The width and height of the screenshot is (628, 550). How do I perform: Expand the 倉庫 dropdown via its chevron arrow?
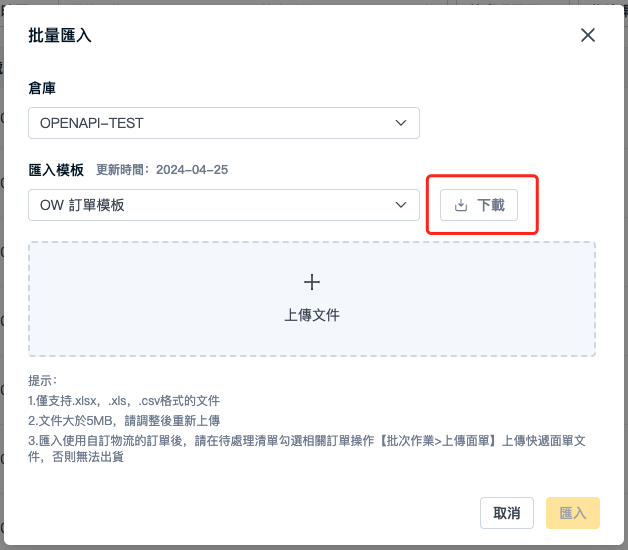[401, 123]
